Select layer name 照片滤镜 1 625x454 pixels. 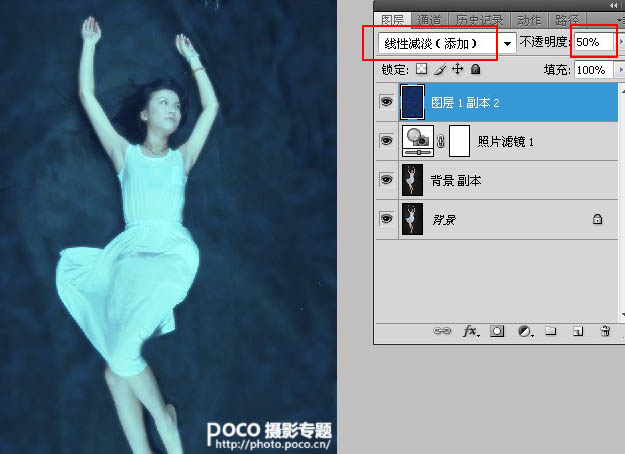(505, 142)
